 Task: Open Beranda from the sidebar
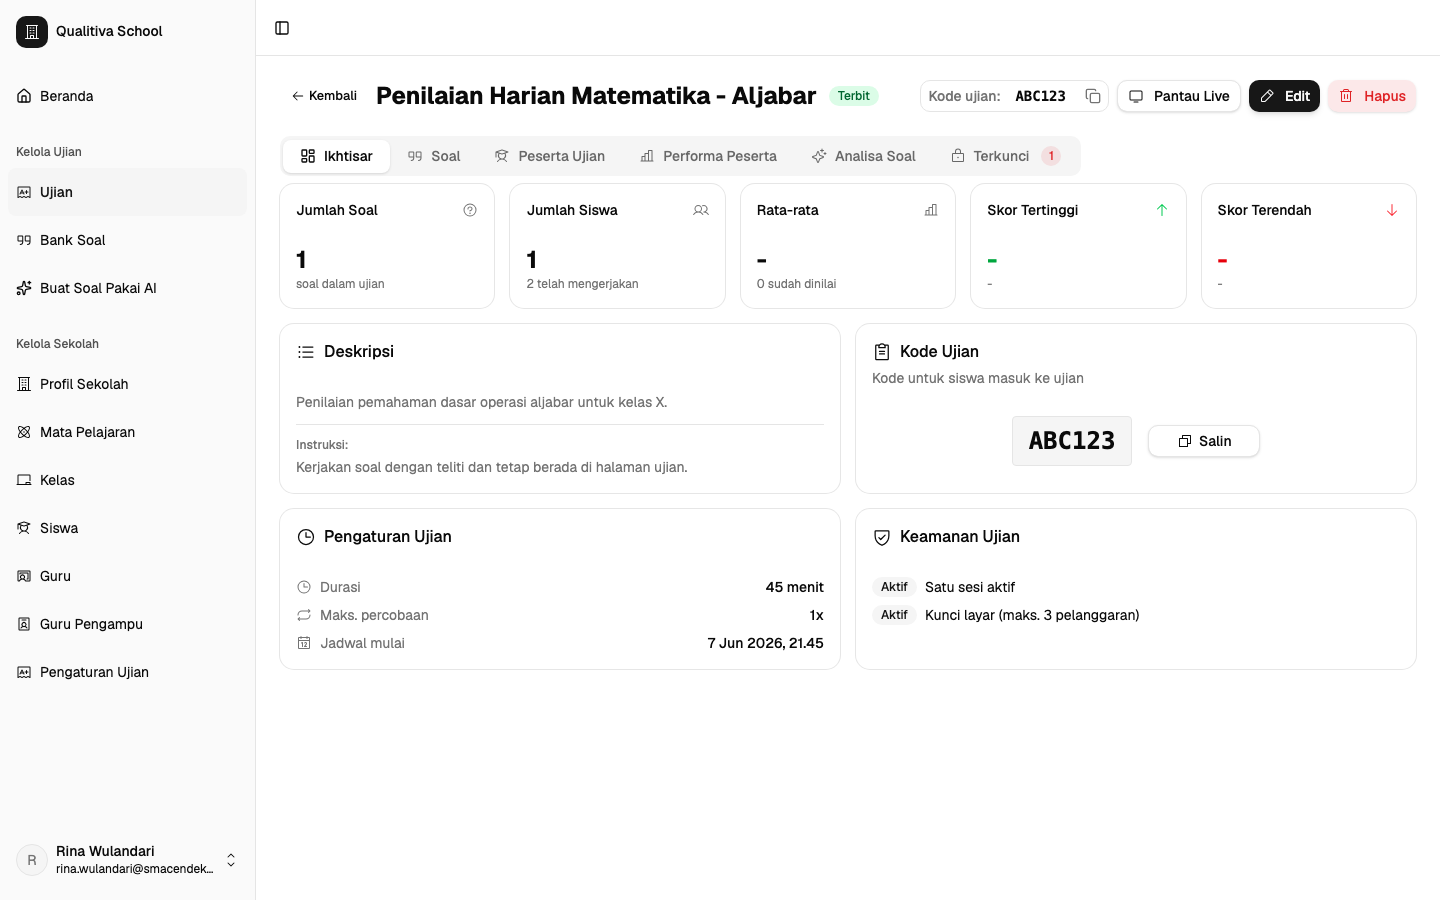click(127, 96)
